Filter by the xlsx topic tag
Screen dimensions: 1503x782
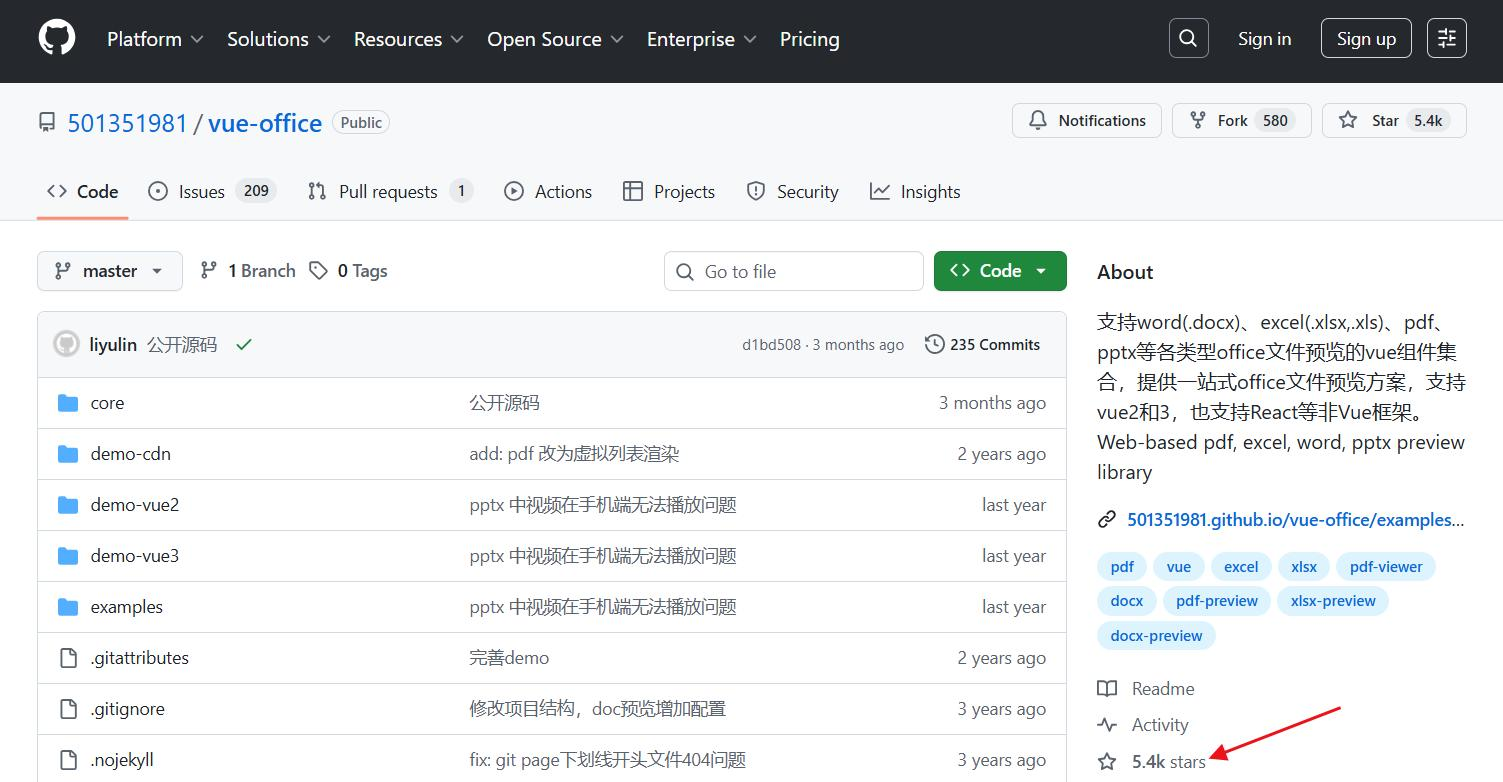[1304, 567]
